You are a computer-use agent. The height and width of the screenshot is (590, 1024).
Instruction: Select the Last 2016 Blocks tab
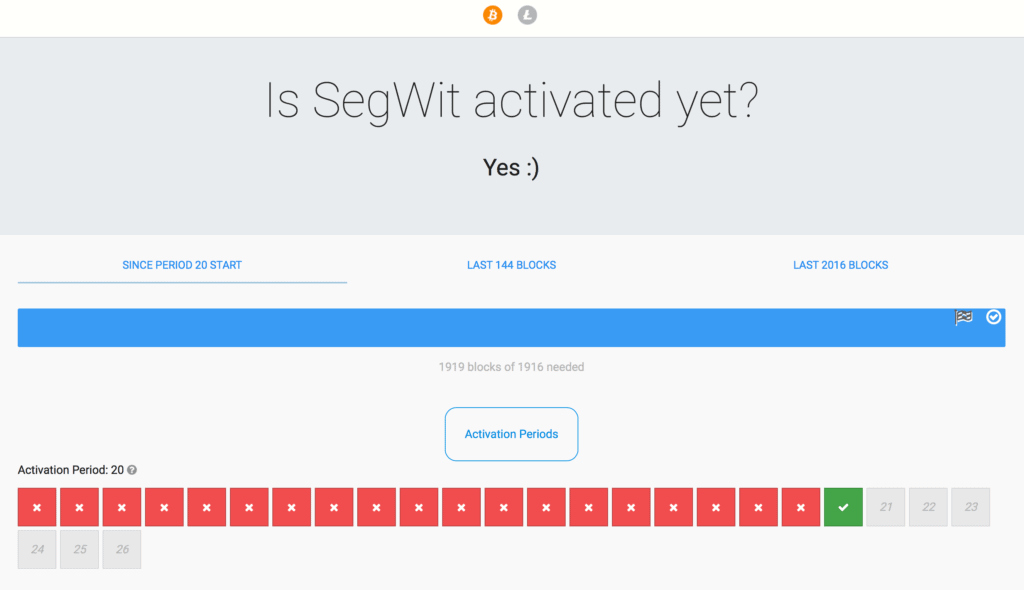click(x=840, y=265)
